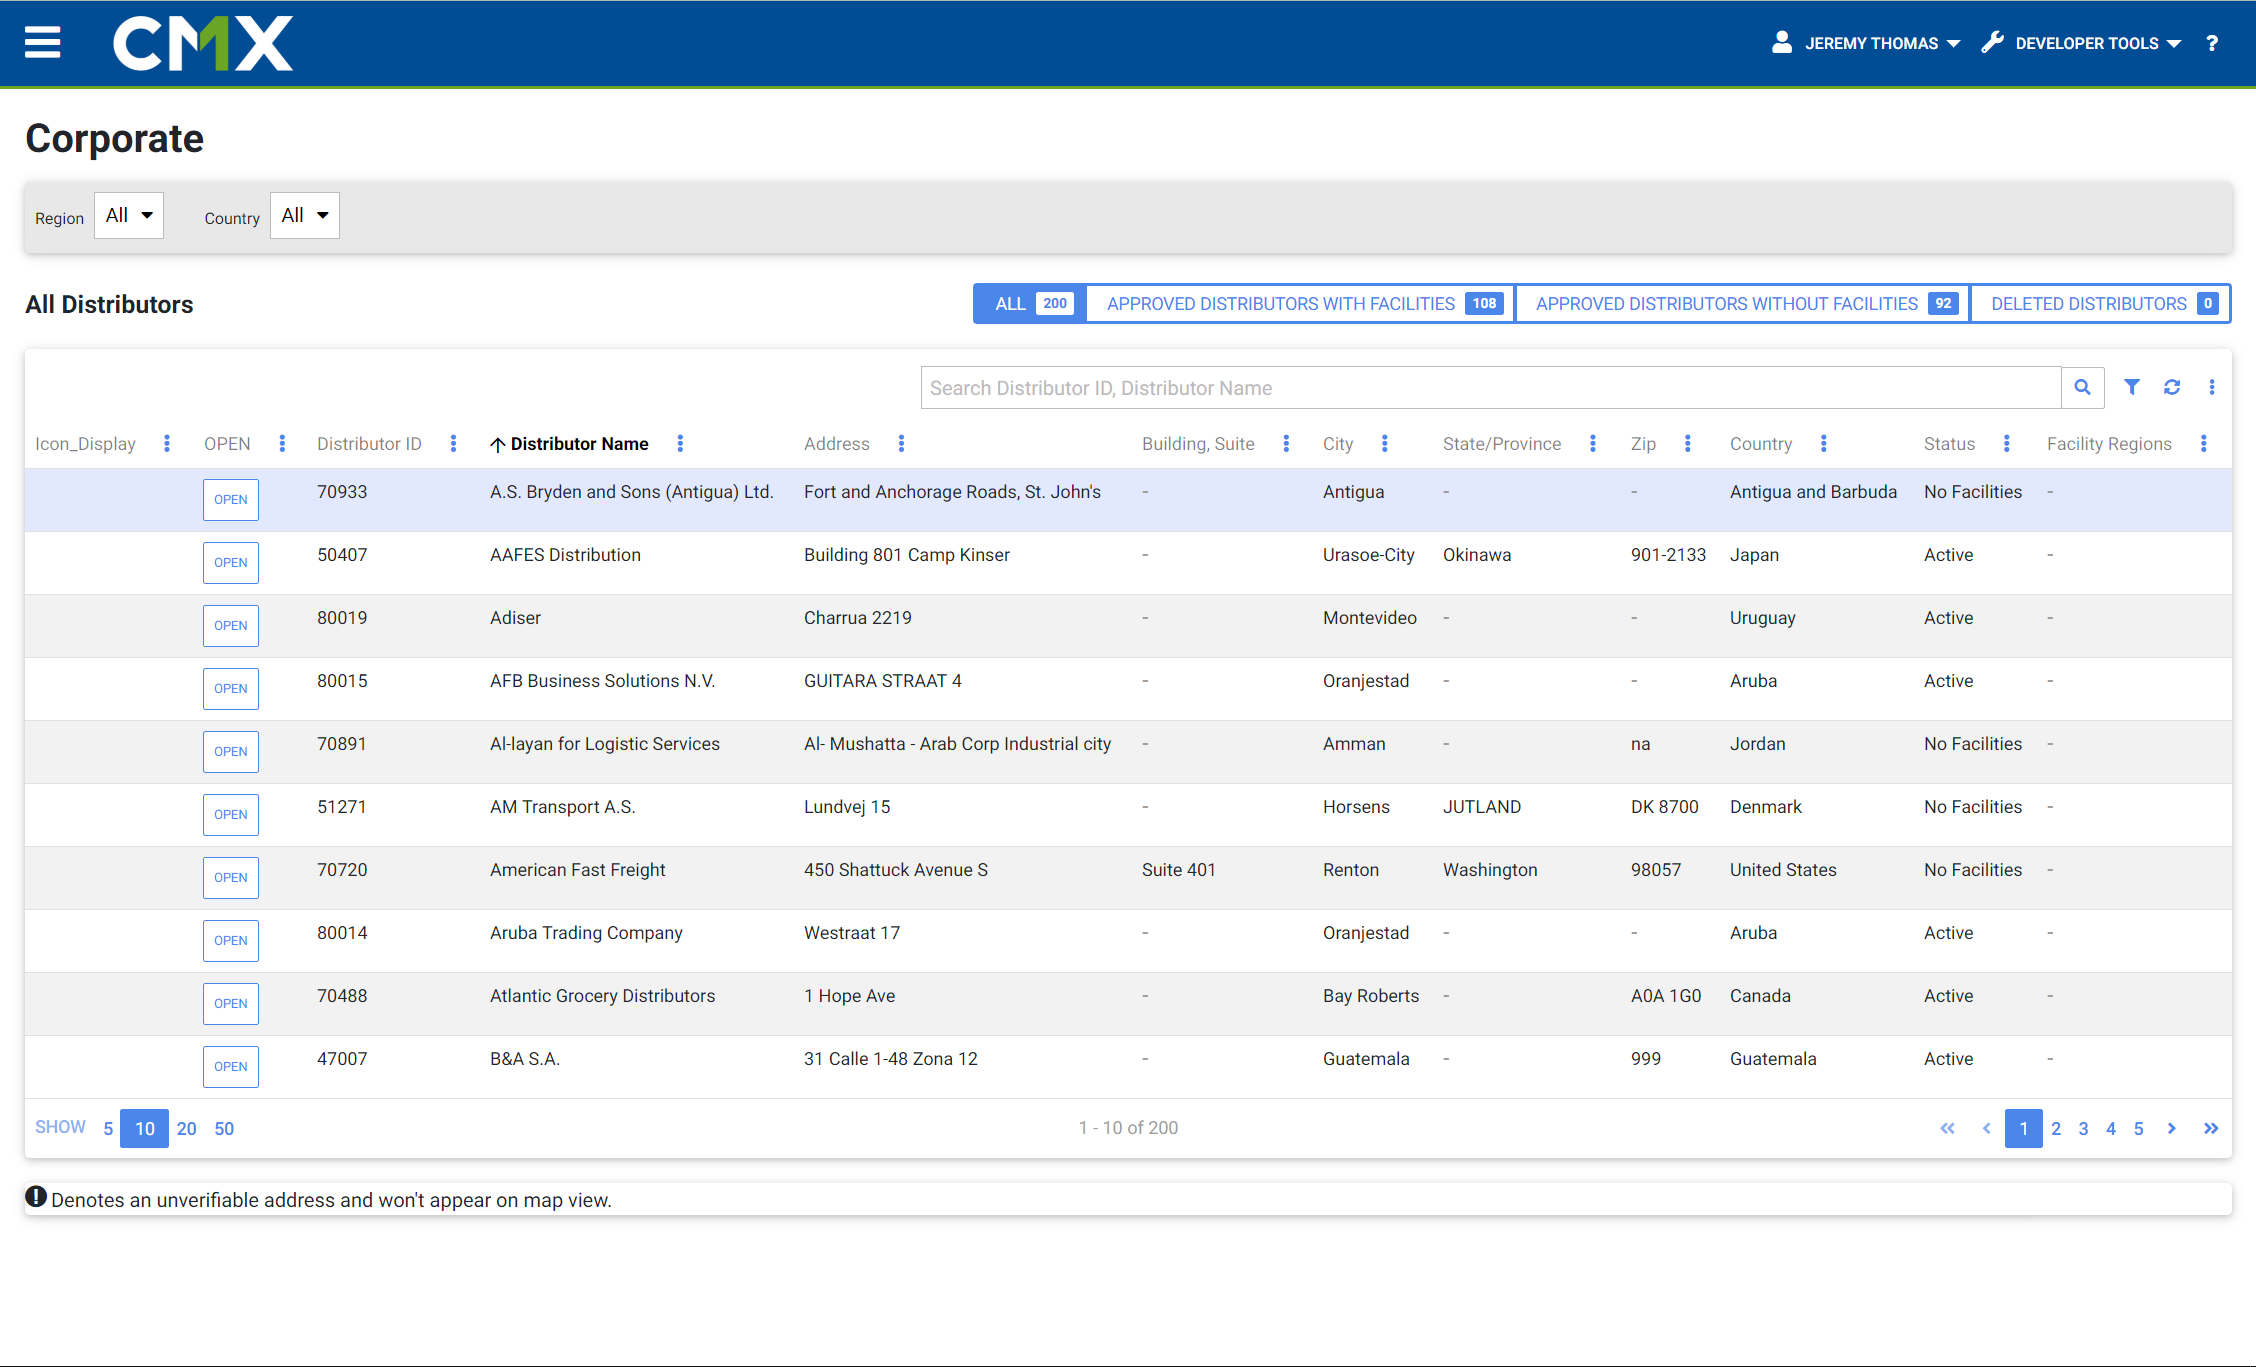2256x1367 pixels.
Task: Open table options kebab menu beside refresh
Action: [2212, 387]
